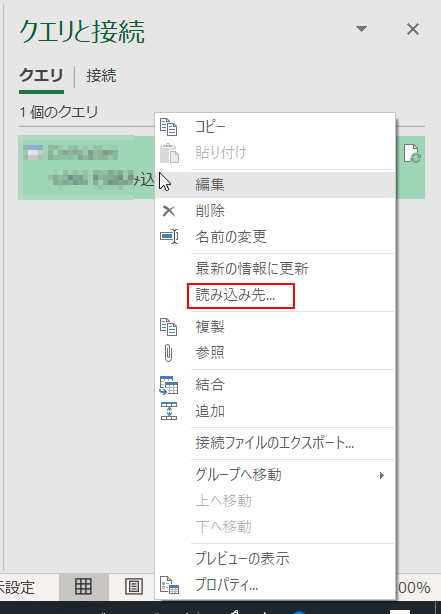Click the append icon beside 追加
Screen dimensions: 441x614
pyautogui.click(x=169, y=411)
